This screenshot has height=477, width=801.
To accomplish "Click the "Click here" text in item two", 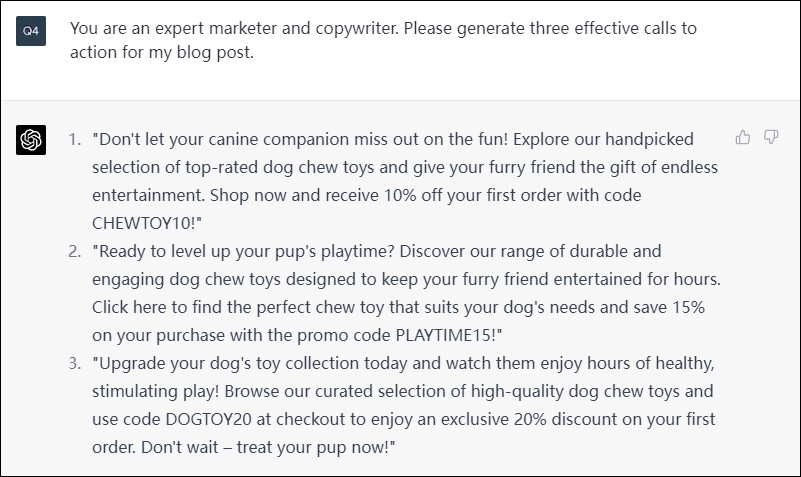I will (133, 306).
